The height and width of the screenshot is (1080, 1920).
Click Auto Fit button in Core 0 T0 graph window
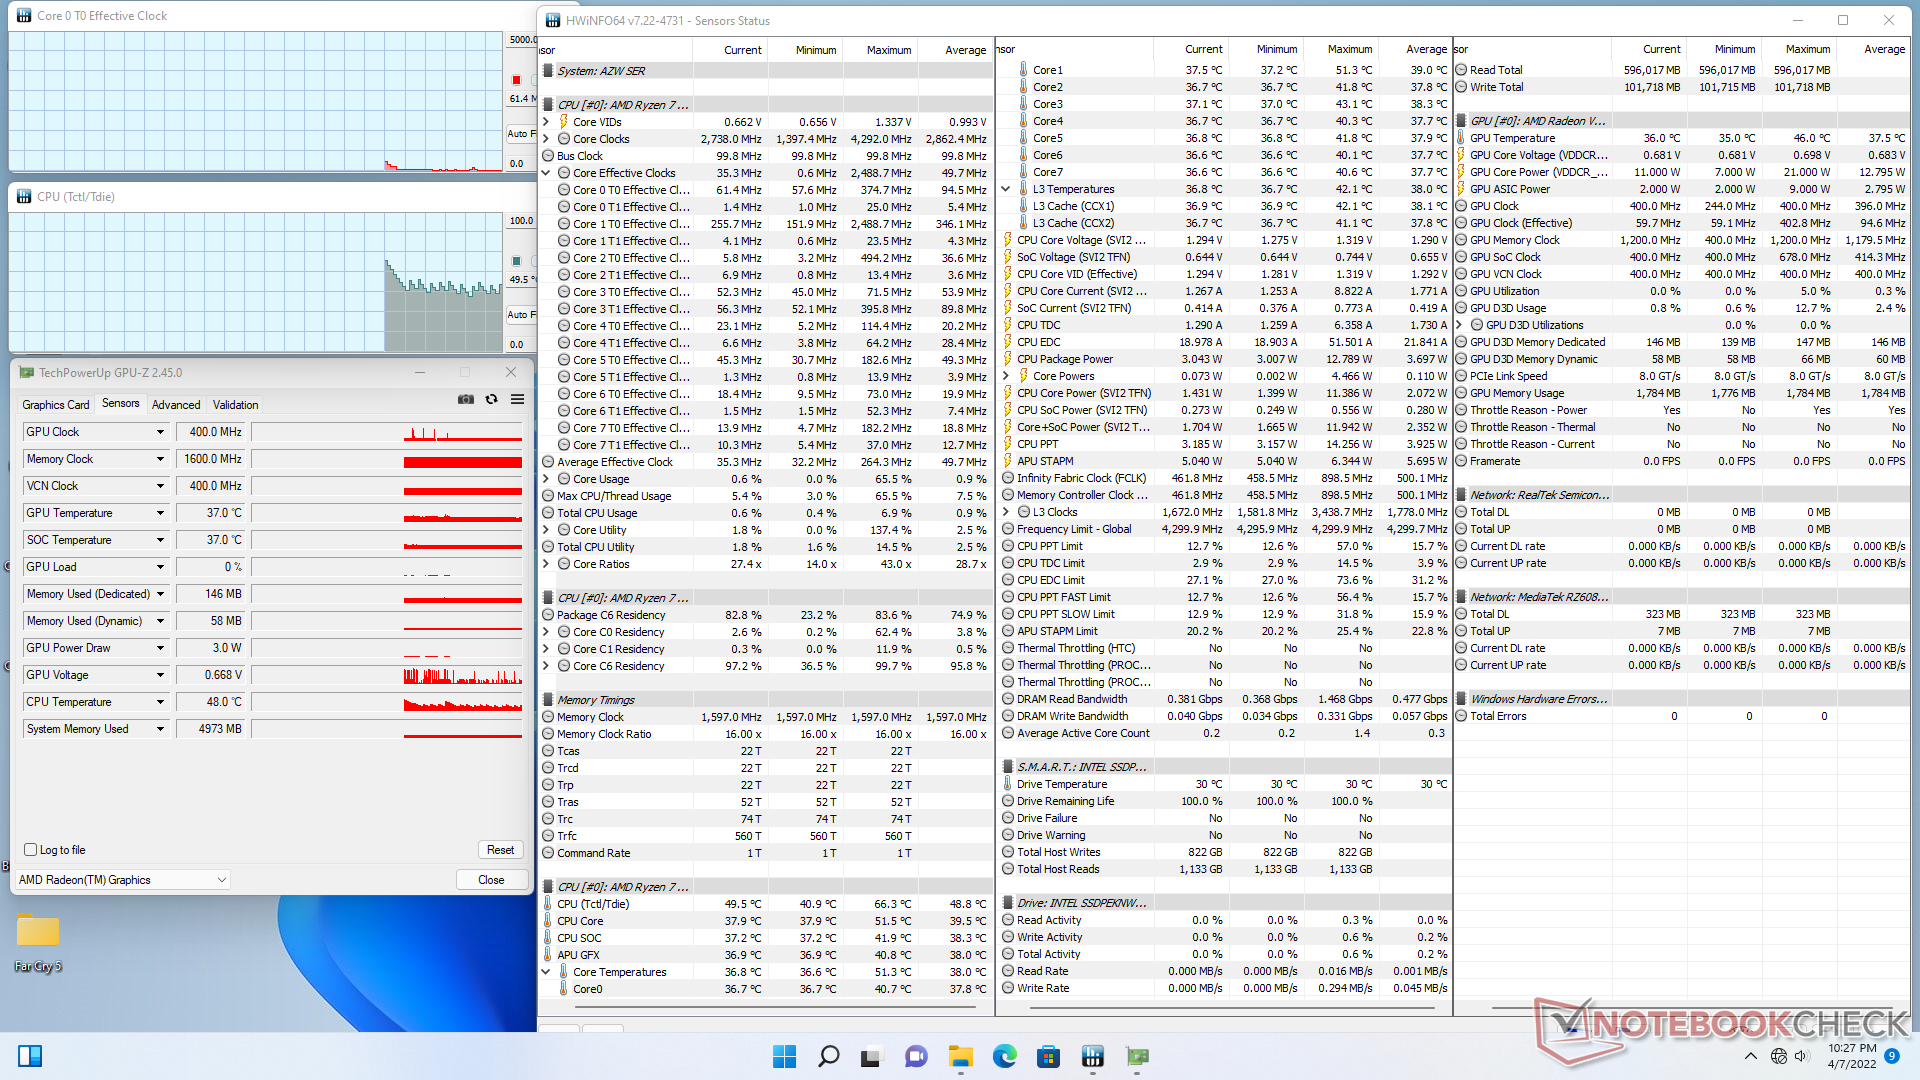pos(521,133)
